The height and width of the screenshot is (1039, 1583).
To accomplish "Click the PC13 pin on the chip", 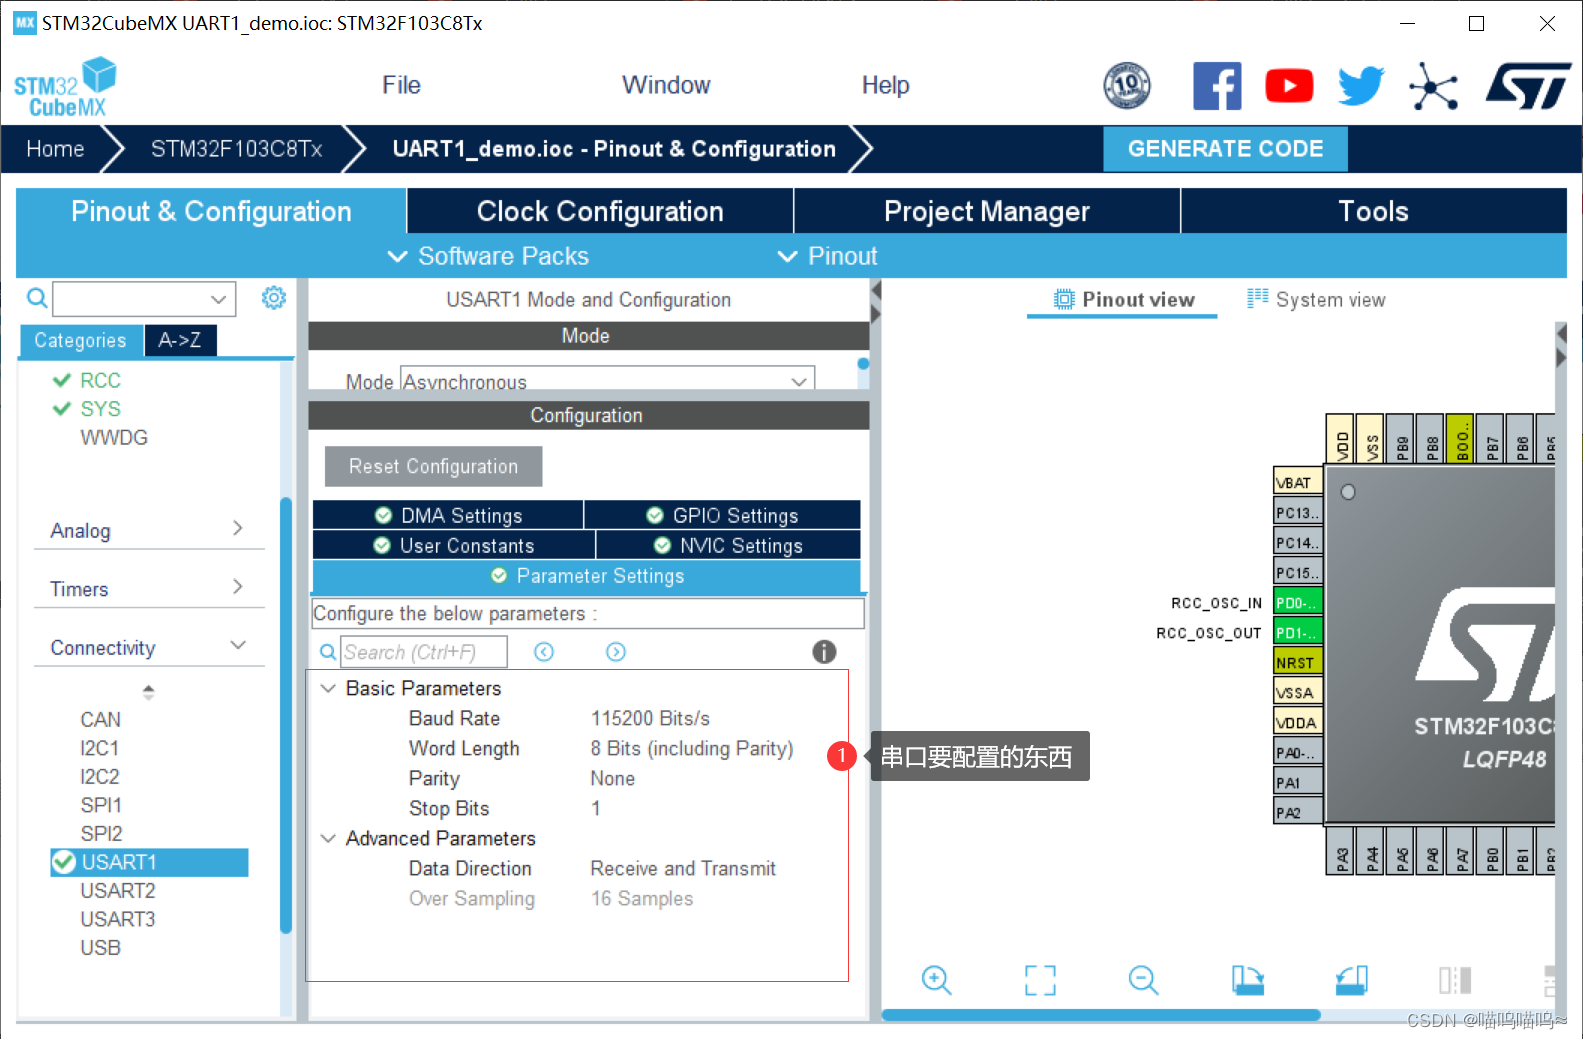I will click(x=1298, y=512).
